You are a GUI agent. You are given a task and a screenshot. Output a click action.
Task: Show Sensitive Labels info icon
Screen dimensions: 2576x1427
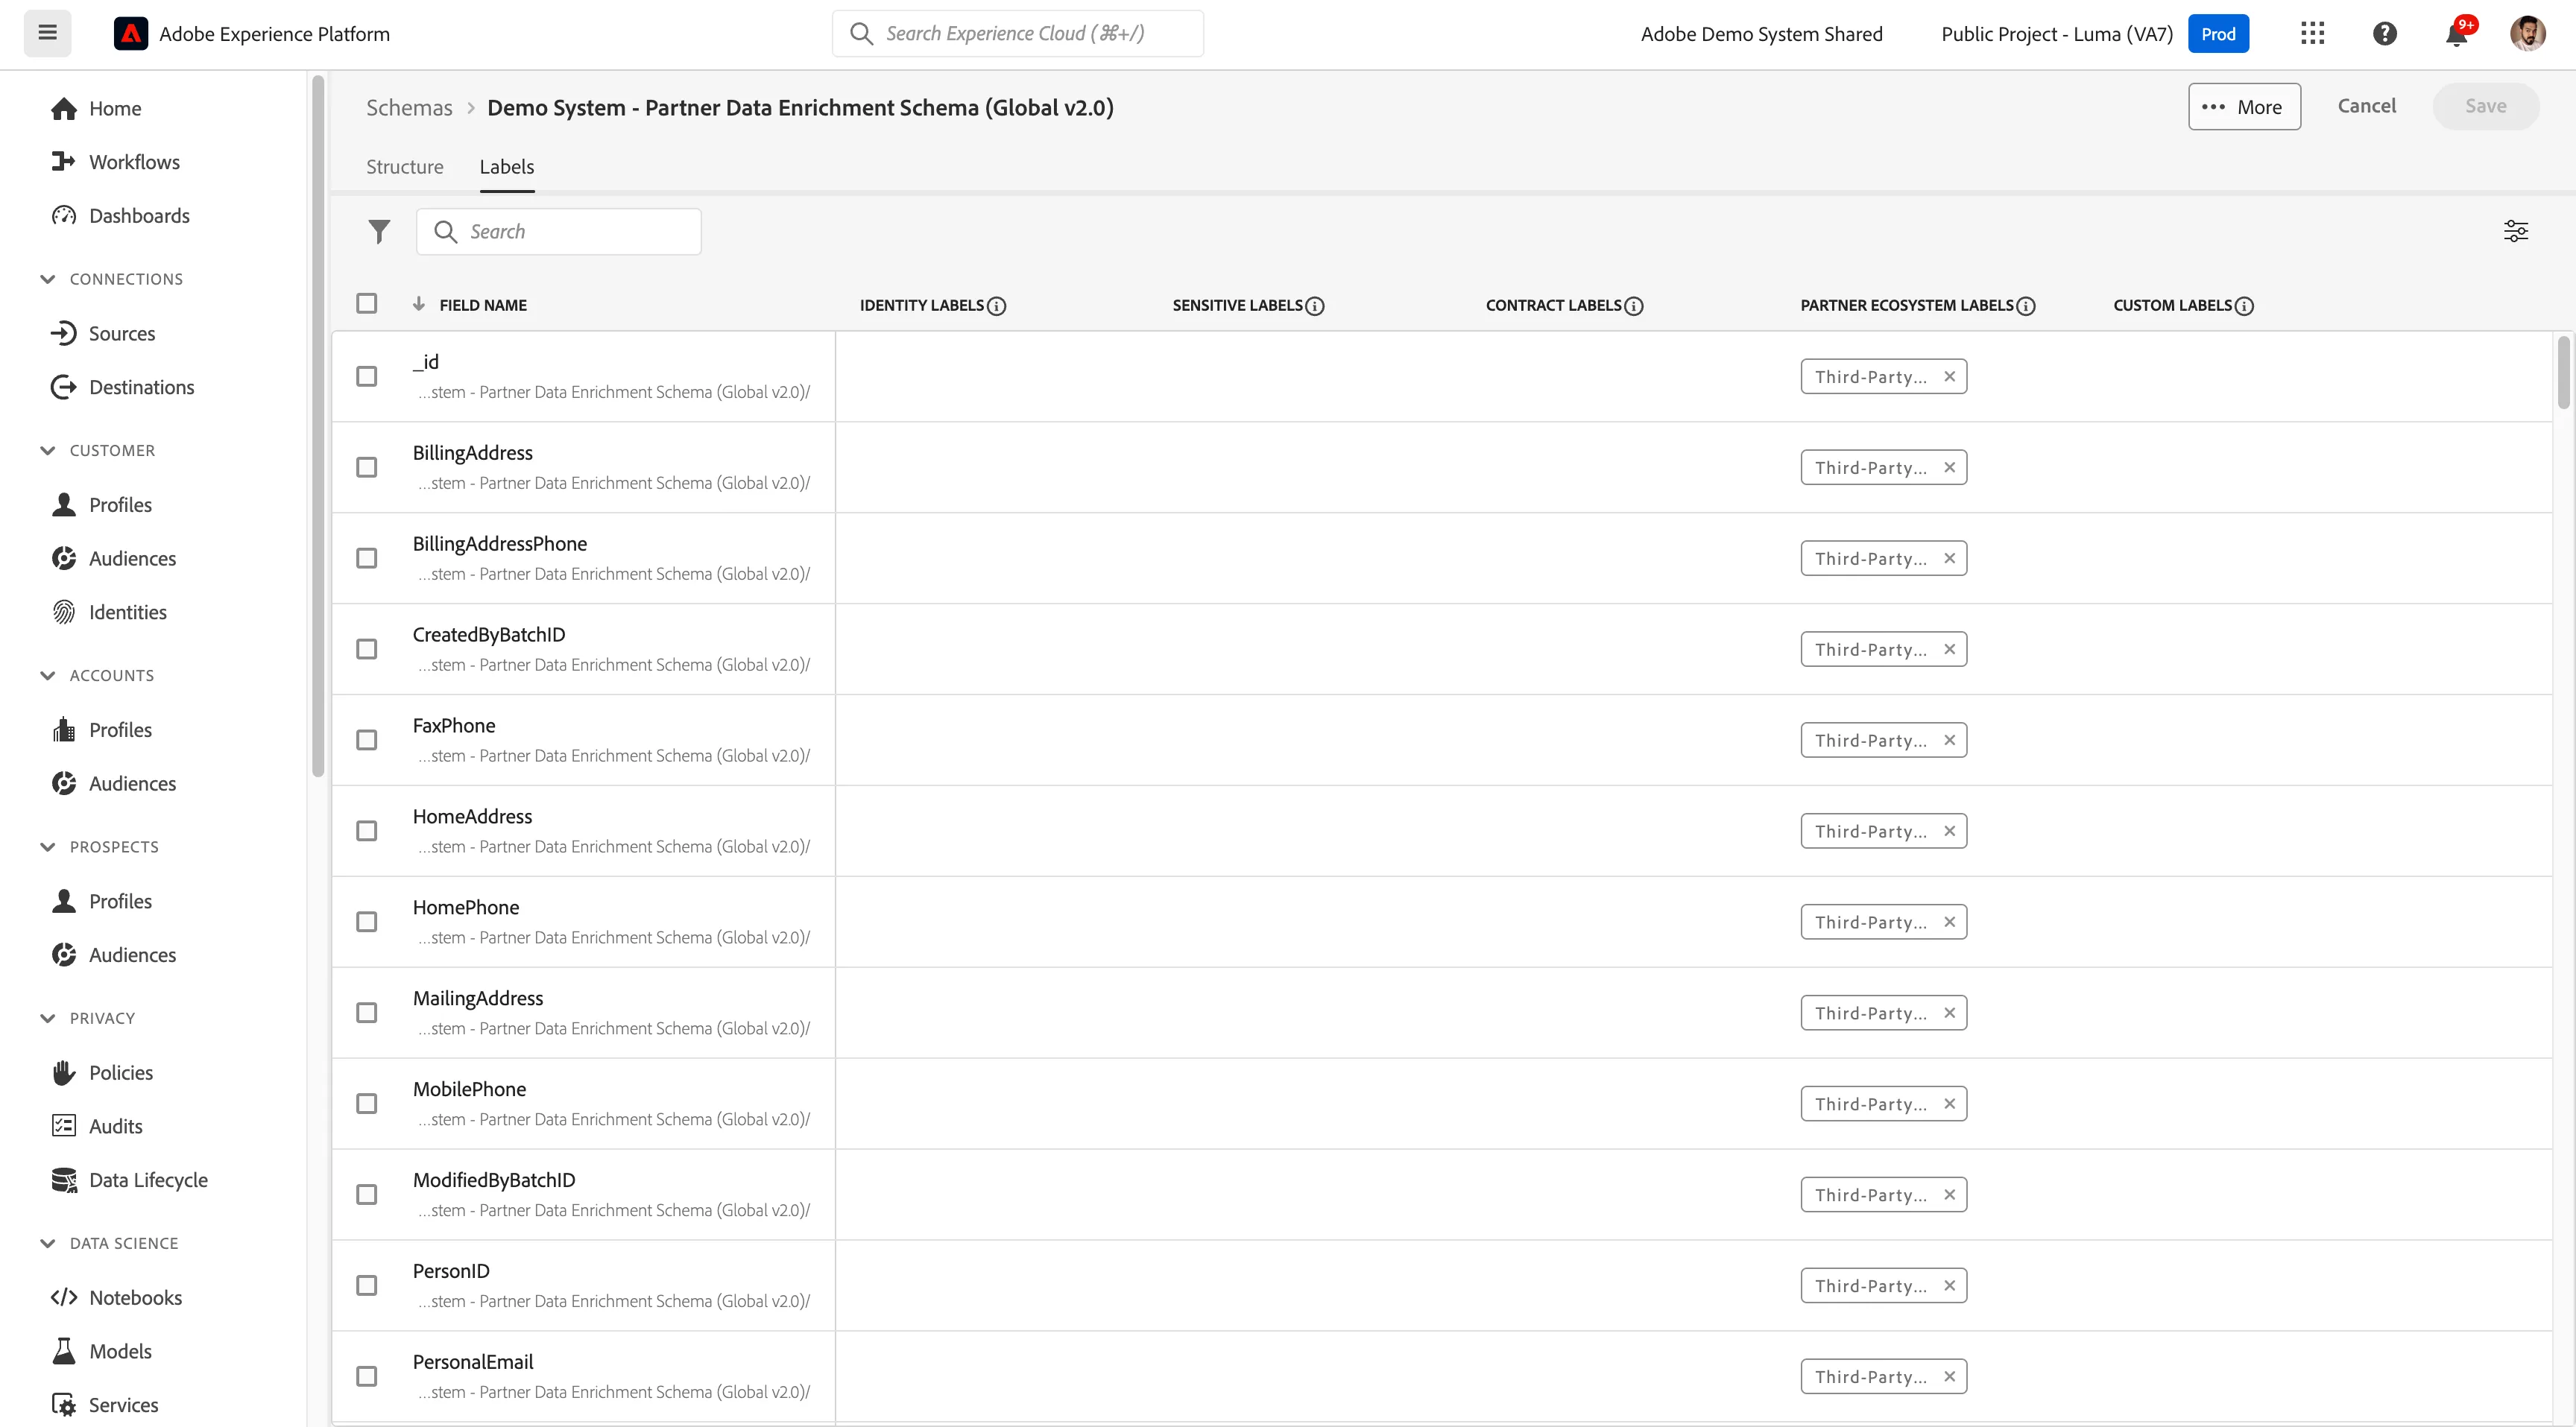click(1315, 306)
